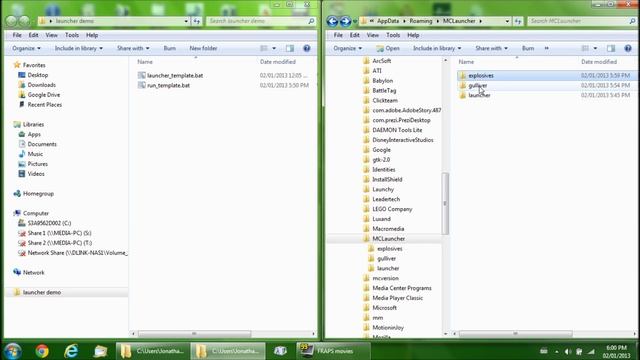Click horizontal scrollbar in launcher demo file list
640x360 pixels.
(194, 334)
